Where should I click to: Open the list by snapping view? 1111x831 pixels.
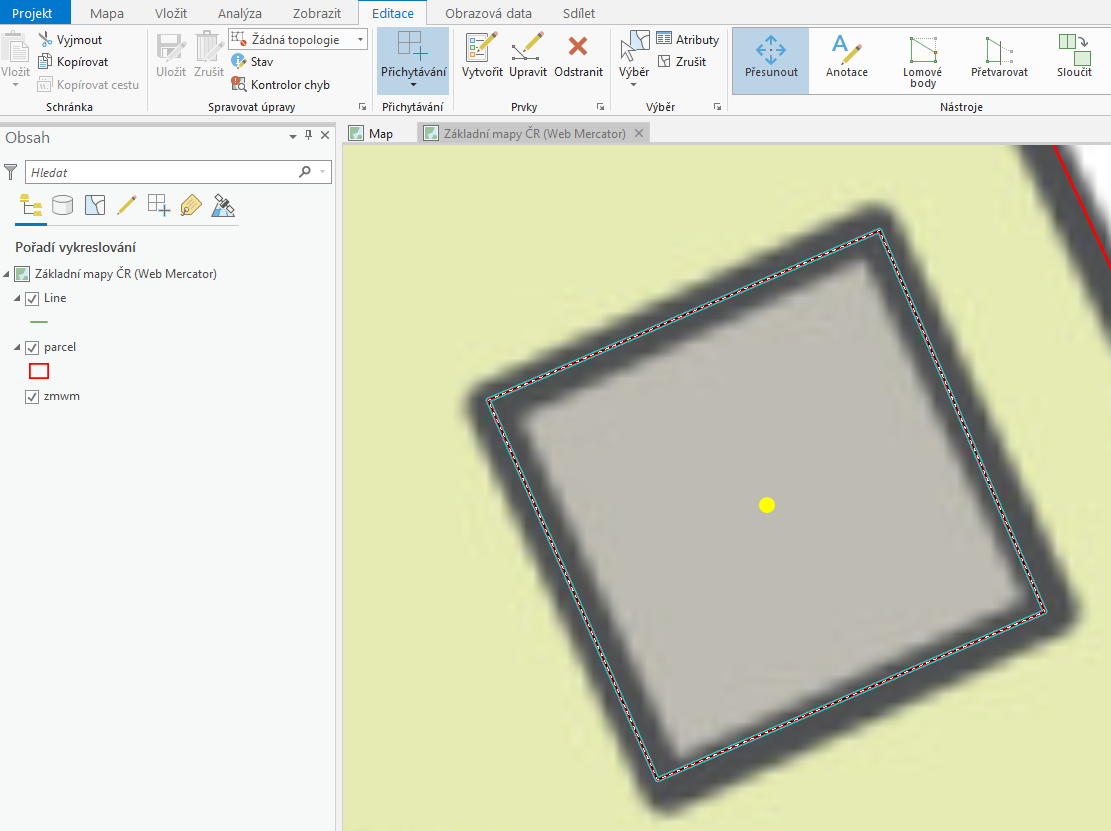coord(159,205)
